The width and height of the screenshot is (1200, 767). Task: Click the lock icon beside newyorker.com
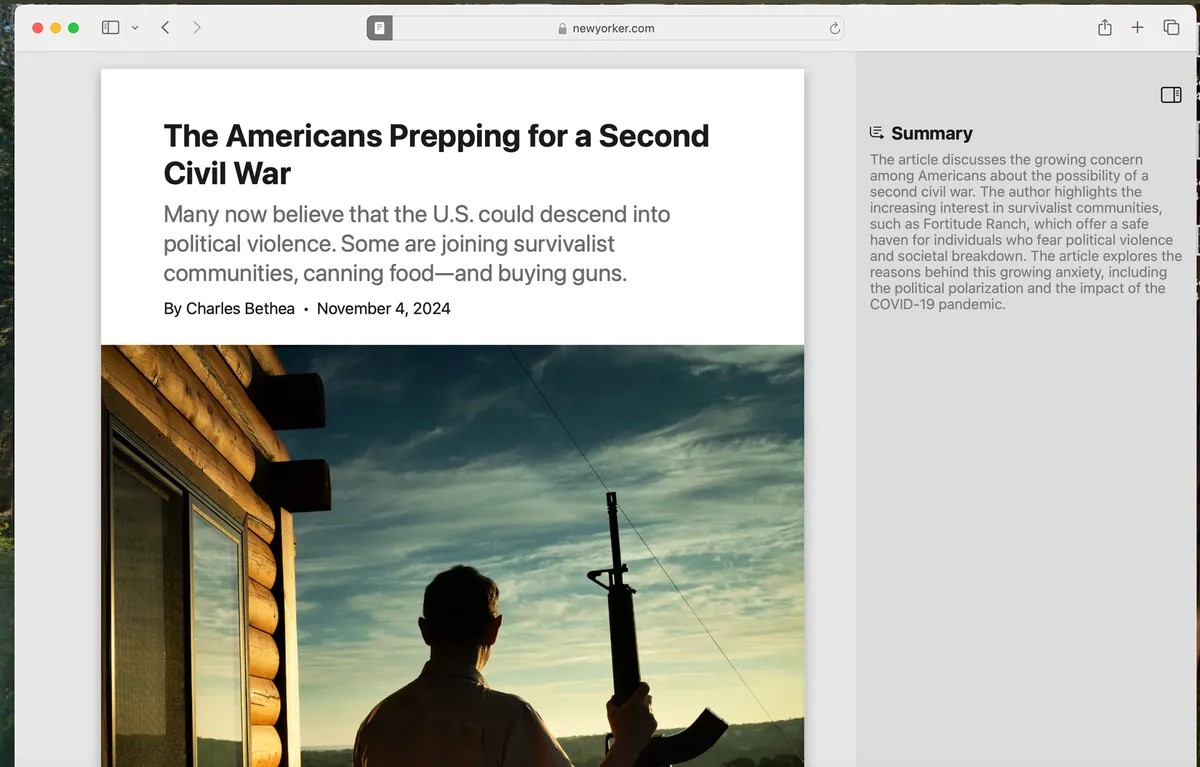562,29
